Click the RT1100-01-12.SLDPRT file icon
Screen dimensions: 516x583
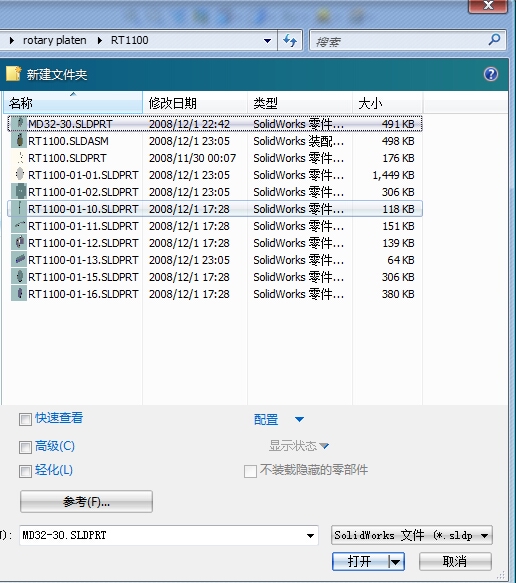click(x=19, y=243)
